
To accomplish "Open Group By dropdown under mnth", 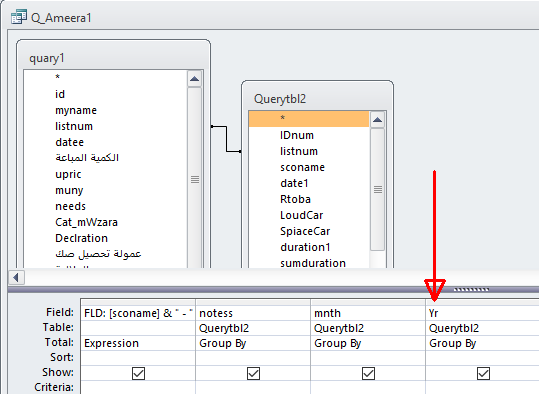I will [x=368, y=343].
